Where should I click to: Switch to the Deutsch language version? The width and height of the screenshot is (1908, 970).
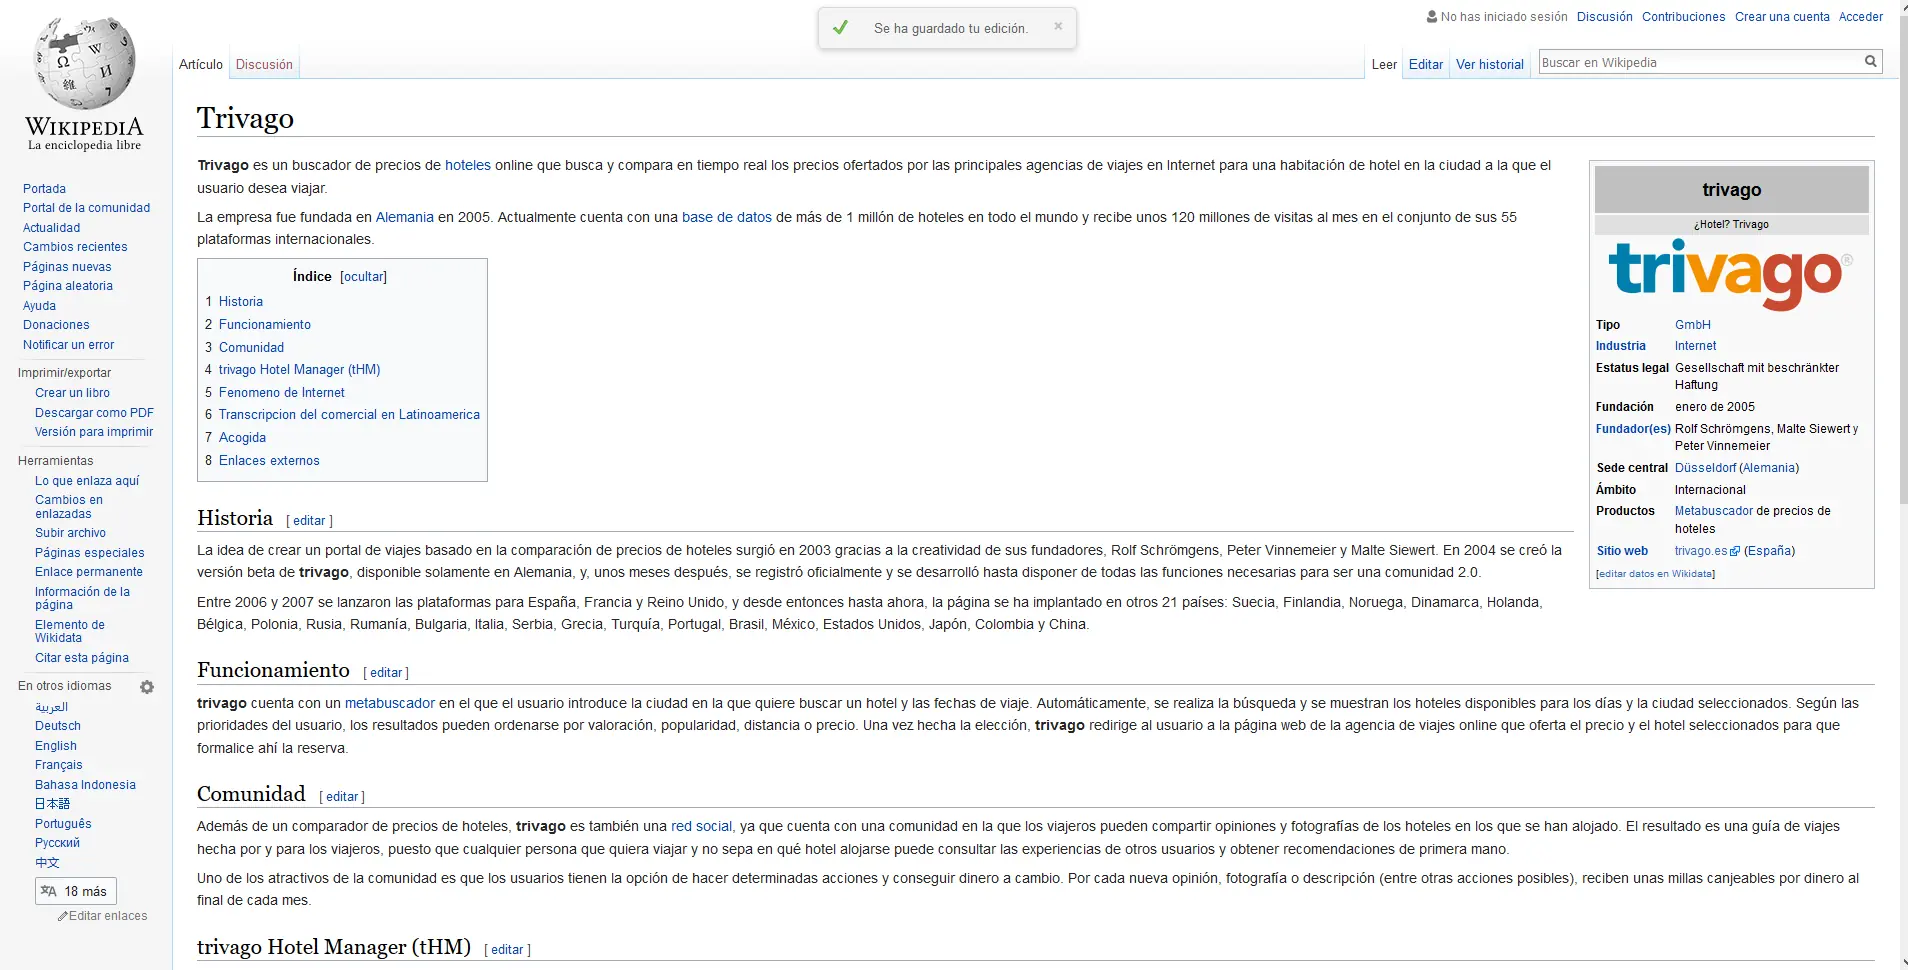pos(58,726)
